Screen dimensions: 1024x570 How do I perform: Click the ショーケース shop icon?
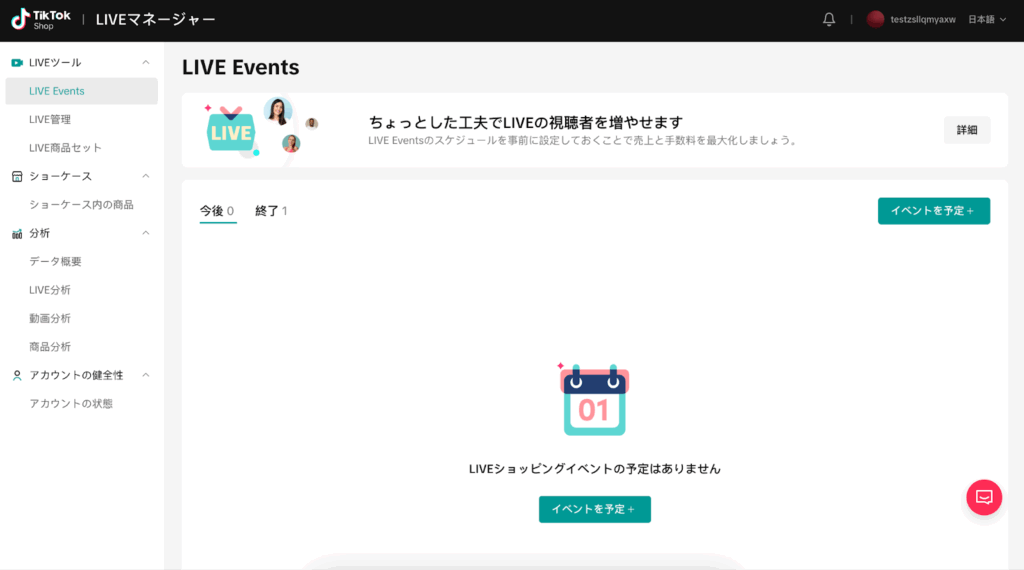pyautogui.click(x=17, y=177)
